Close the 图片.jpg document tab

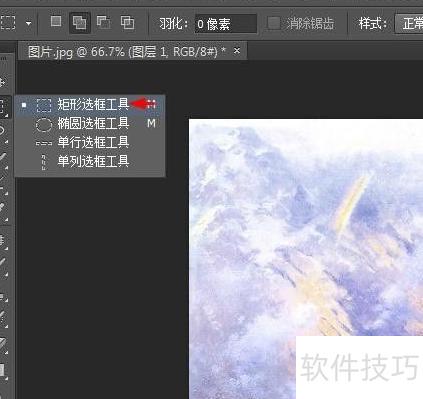[x=237, y=51]
